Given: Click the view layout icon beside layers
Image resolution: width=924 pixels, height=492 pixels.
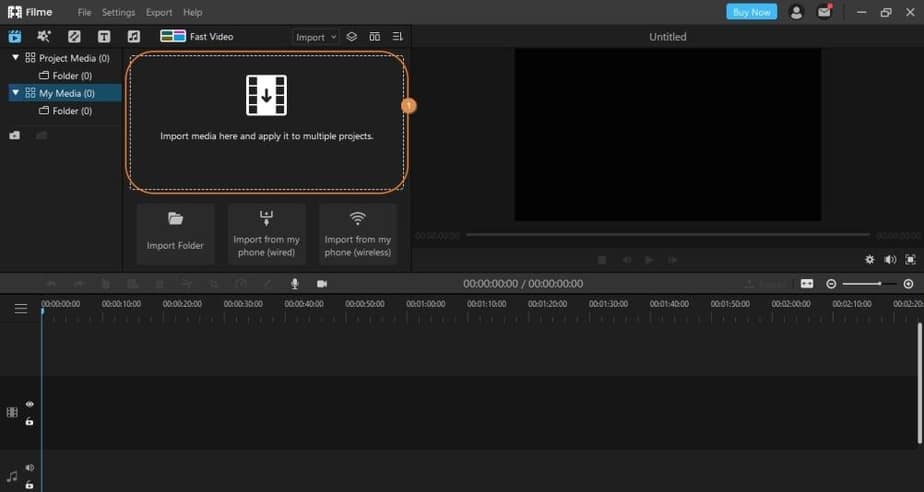Looking at the screenshot, I should point(375,37).
